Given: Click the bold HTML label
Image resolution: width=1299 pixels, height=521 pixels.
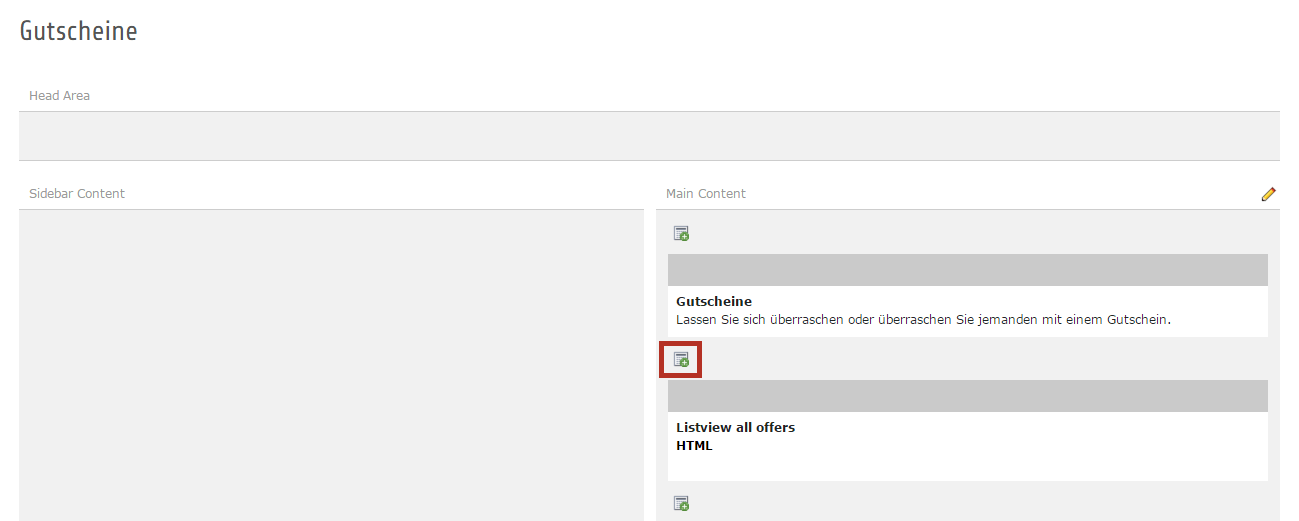Looking at the screenshot, I should pos(694,446).
